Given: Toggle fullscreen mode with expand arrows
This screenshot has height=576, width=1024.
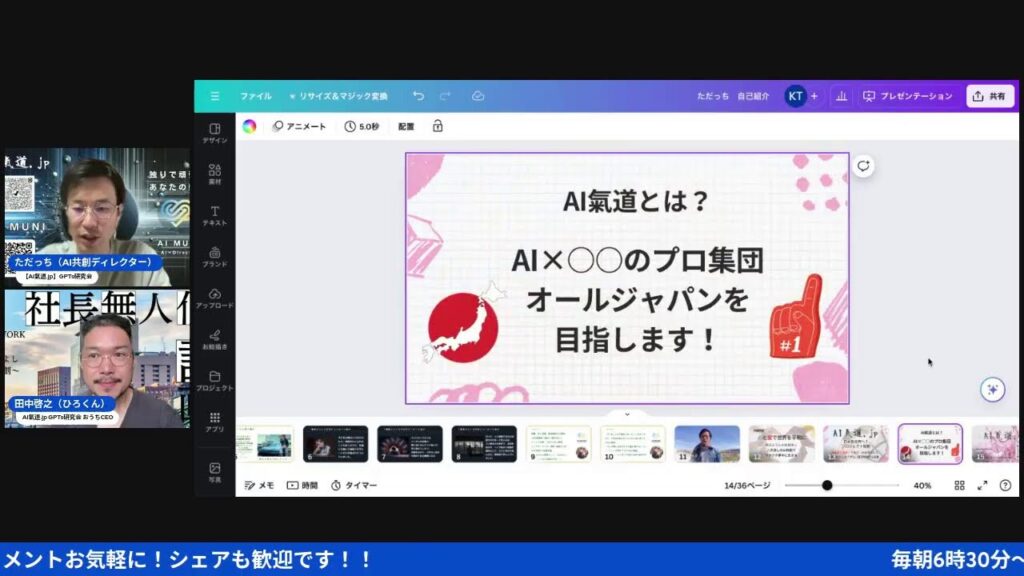Looking at the screenshot, I should pyautogui.click(x=982, y=485).
